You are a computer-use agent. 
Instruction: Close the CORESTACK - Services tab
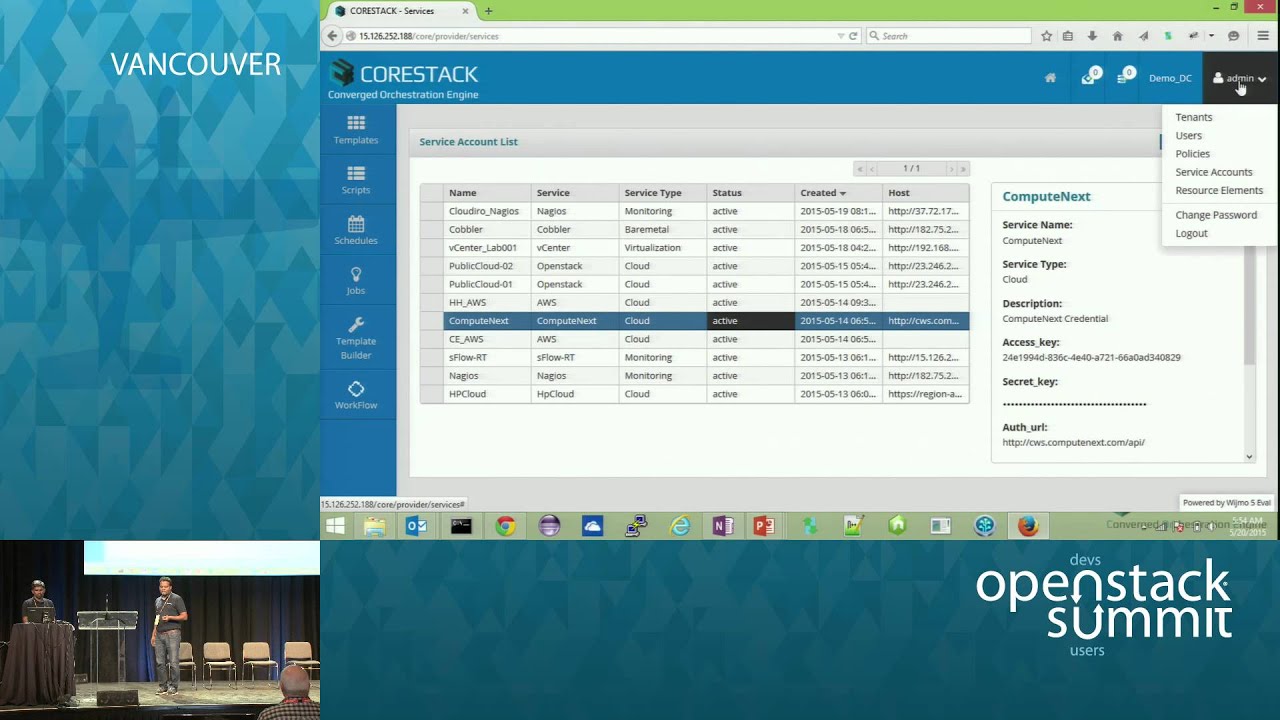click(x=465, y=11)
